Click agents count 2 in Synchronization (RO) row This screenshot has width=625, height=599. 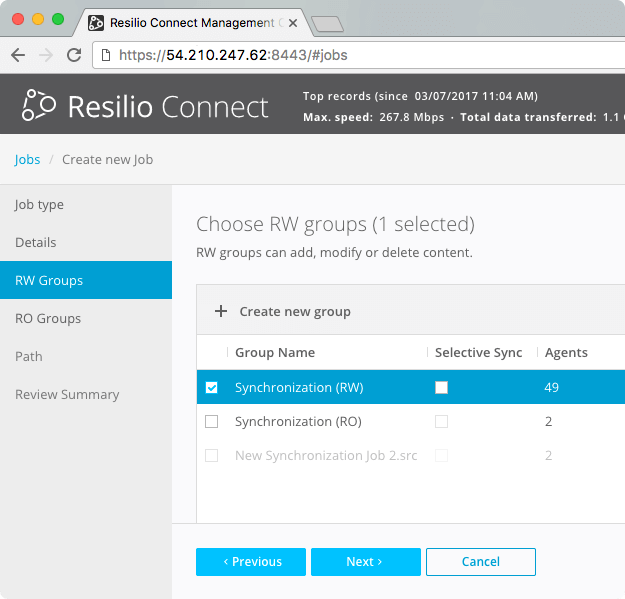548,421
